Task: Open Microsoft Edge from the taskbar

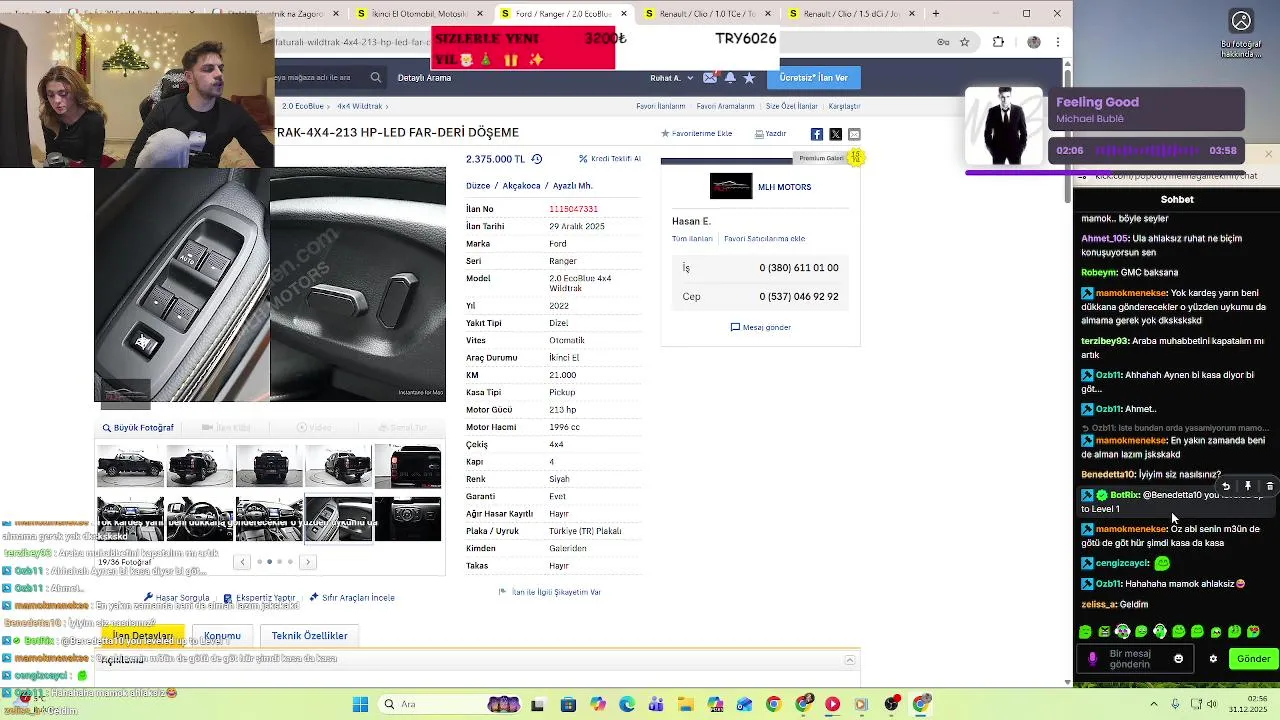Action: tap(627, 704)
